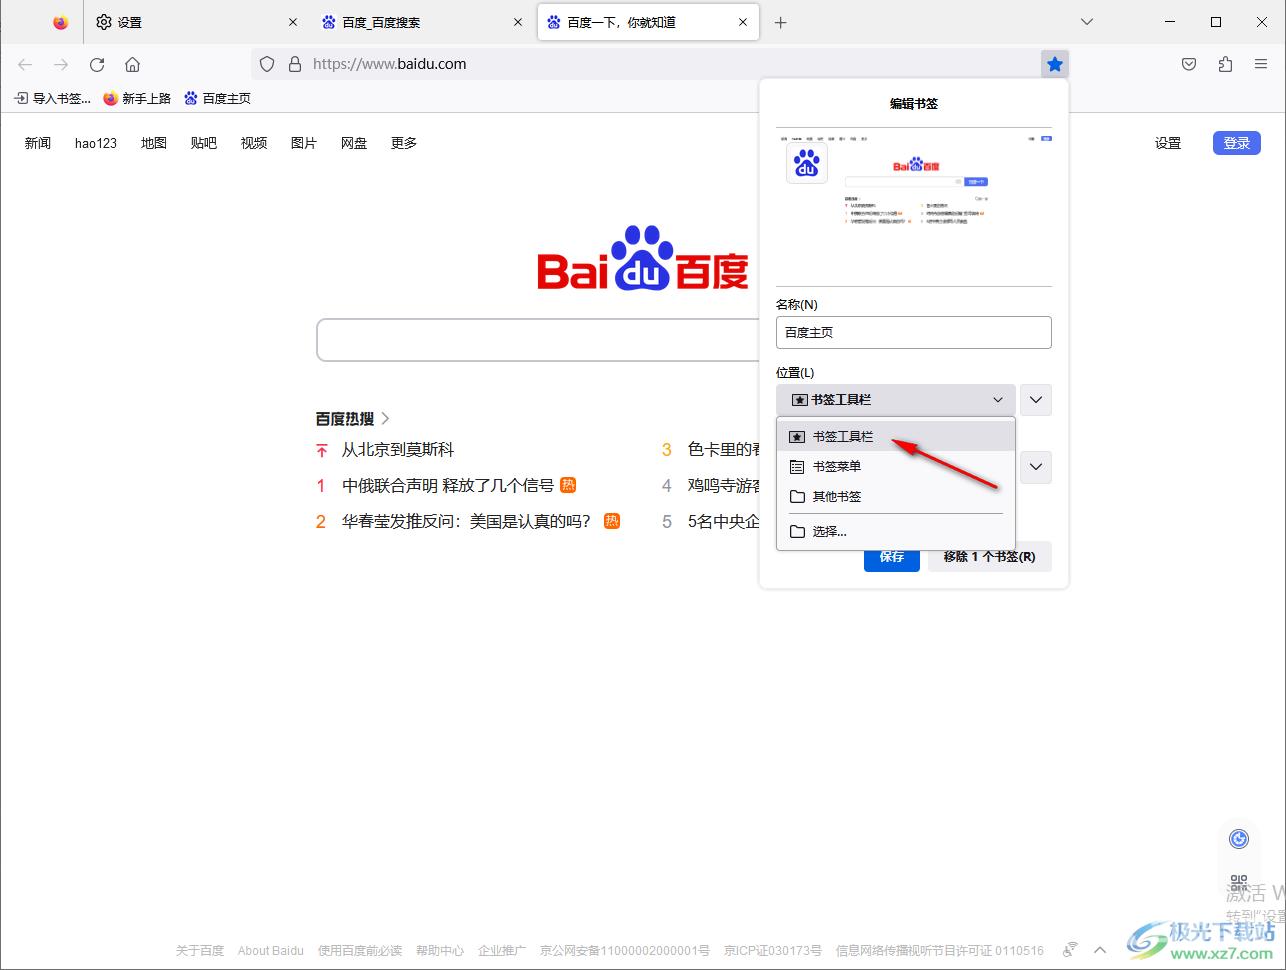
Task: Click the 导入书签 bookmark toolbar item
Action: pyautogui.click(x=52, y=98)
